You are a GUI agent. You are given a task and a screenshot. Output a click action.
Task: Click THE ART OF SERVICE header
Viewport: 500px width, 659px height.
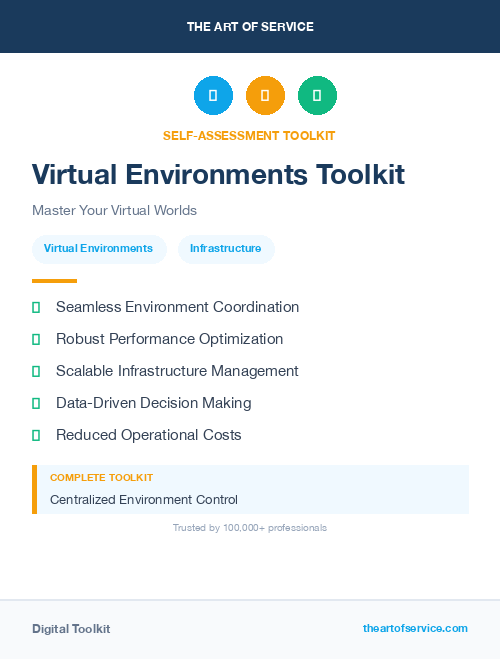coord(250,27)
